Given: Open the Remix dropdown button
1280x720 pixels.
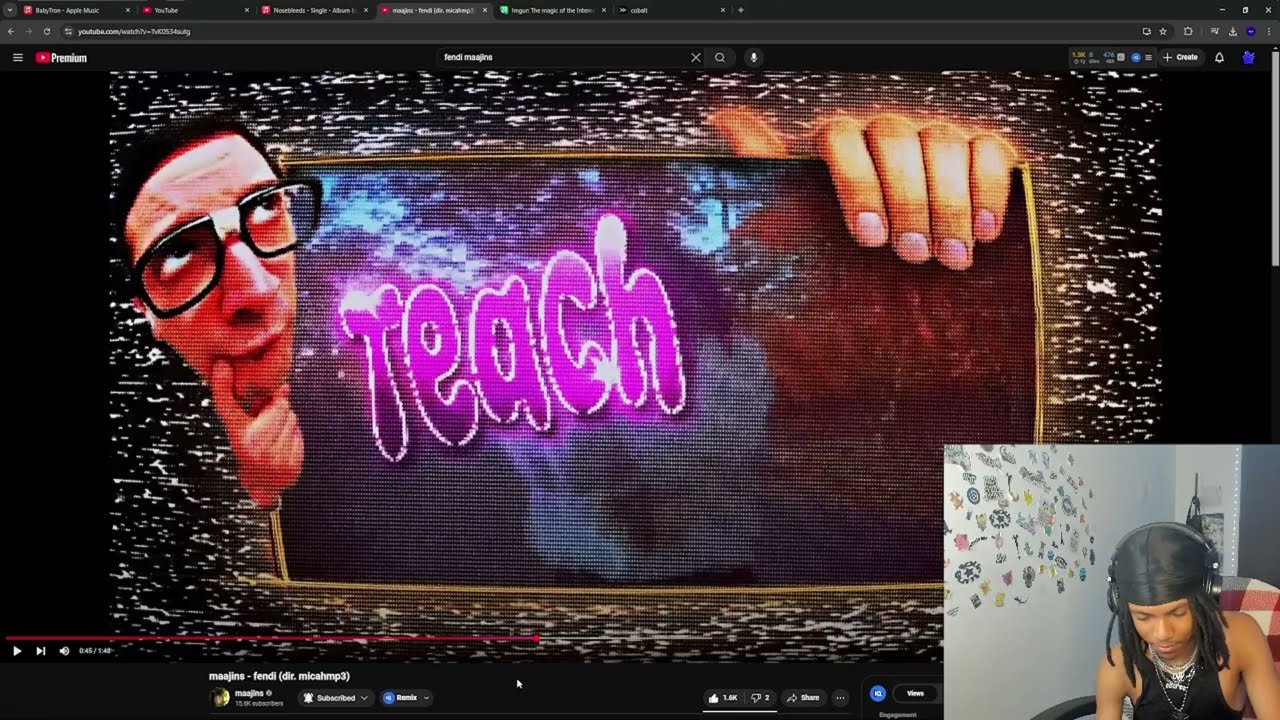Looking at the screenshot, I should [x=406, y=698].
